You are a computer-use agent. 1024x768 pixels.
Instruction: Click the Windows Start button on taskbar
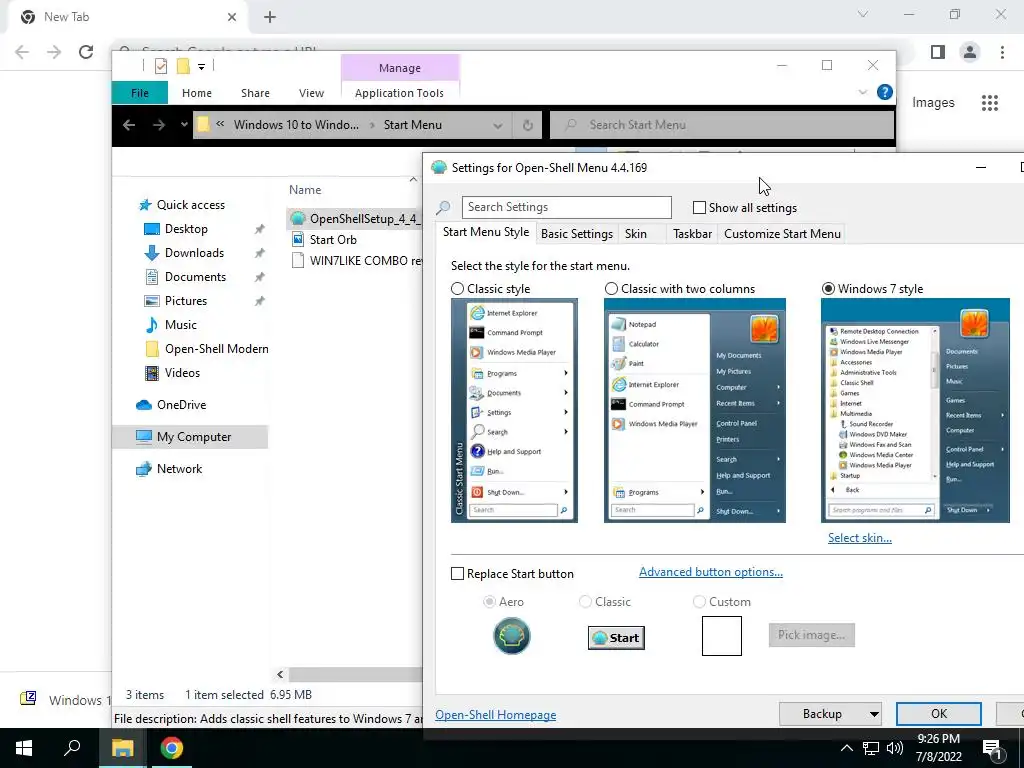coord(24,748)
